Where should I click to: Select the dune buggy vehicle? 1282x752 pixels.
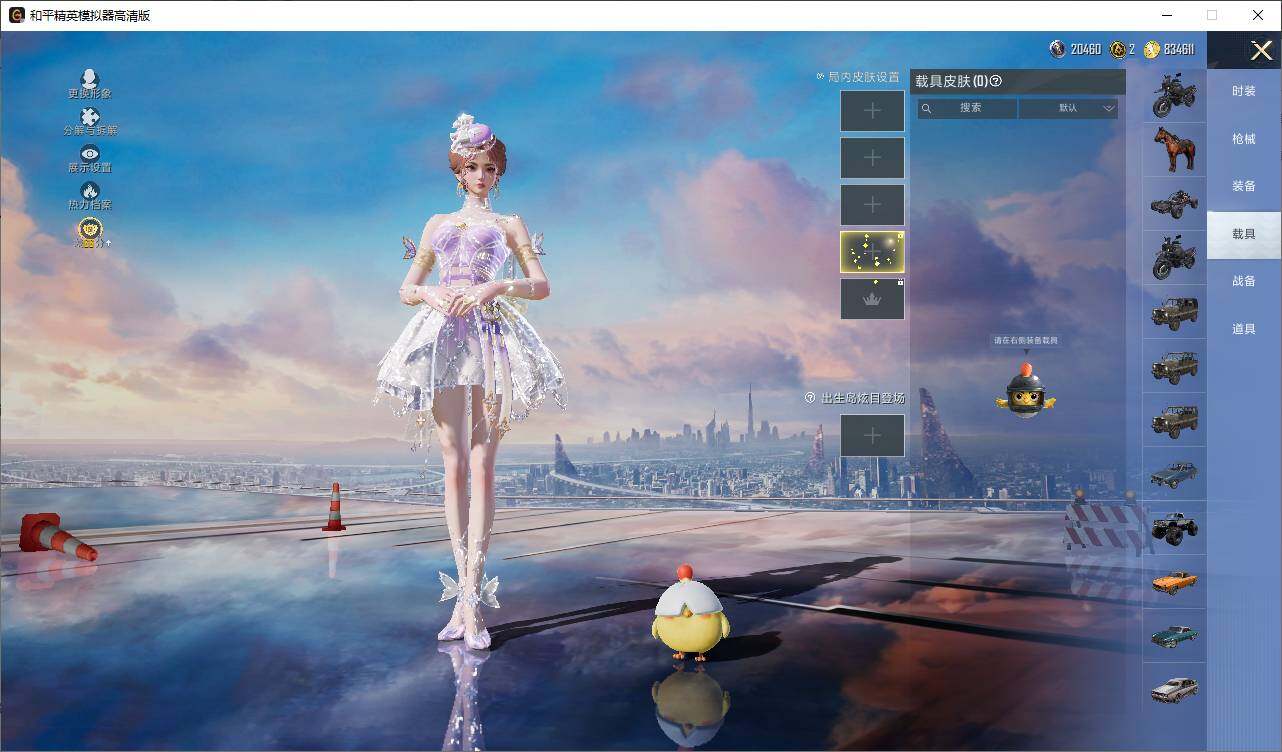1174,203
